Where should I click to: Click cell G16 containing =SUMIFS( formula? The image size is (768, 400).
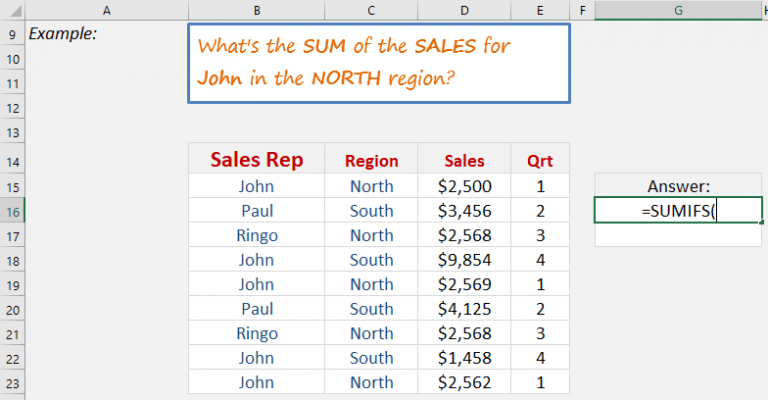click(678, 210)
